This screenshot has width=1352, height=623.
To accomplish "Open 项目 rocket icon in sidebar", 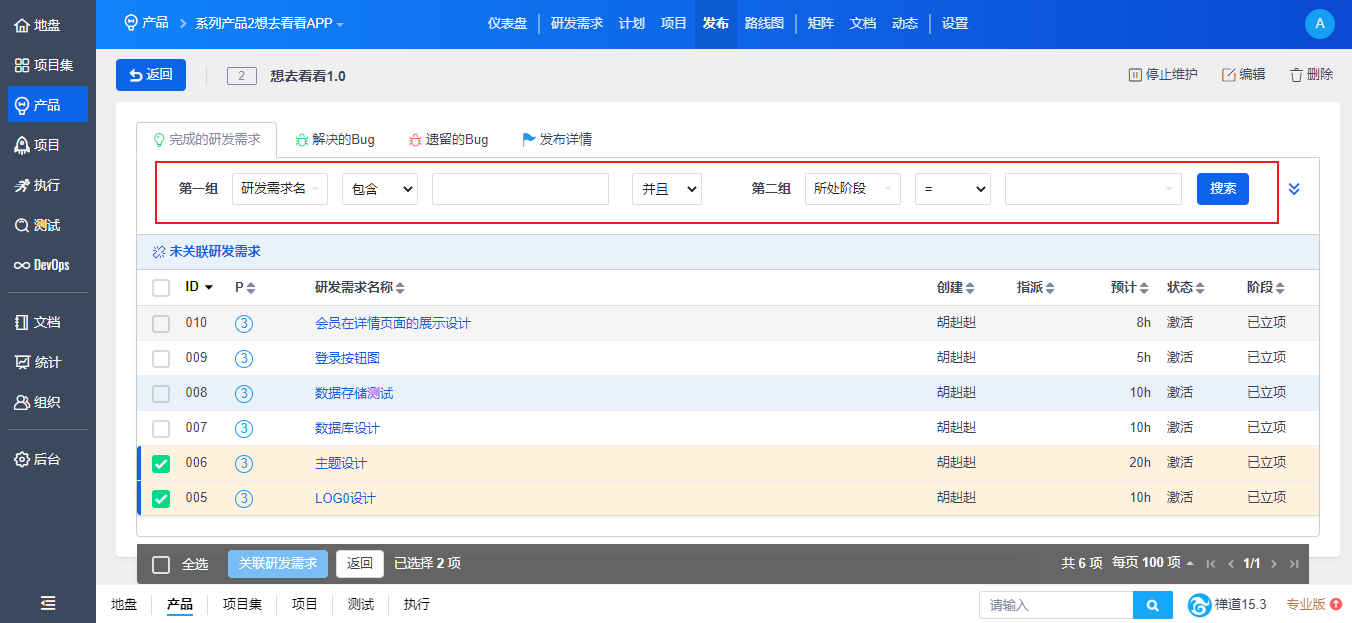I will pyautogui.click(x=22, y=145).
